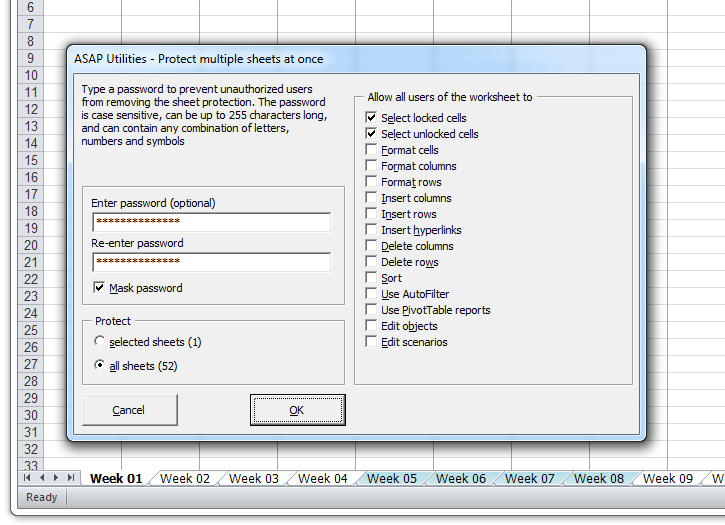
Task: Go to last sheet tab arrow
Action: (x=71, y=478)
